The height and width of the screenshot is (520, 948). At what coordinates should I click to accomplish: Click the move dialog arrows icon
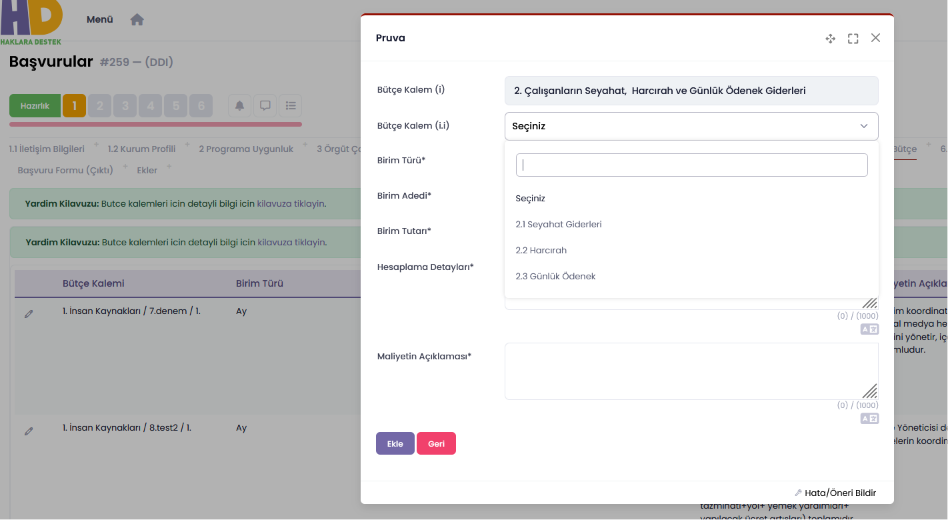pos(830,39)
